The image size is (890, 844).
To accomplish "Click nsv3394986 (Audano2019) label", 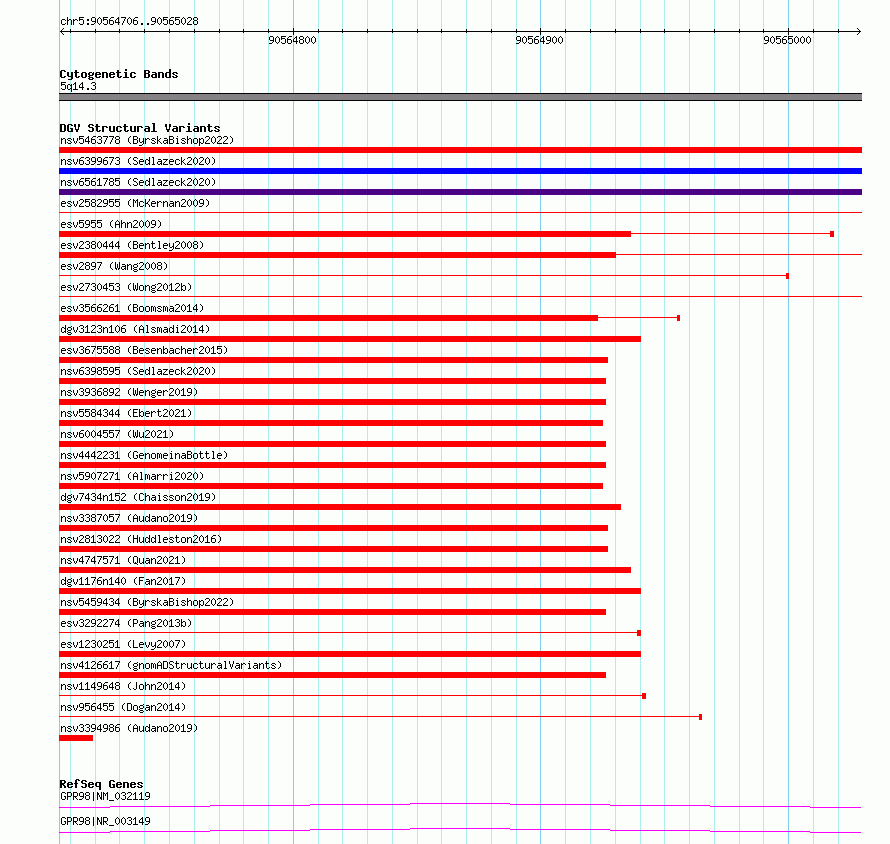I will (129, 728).
